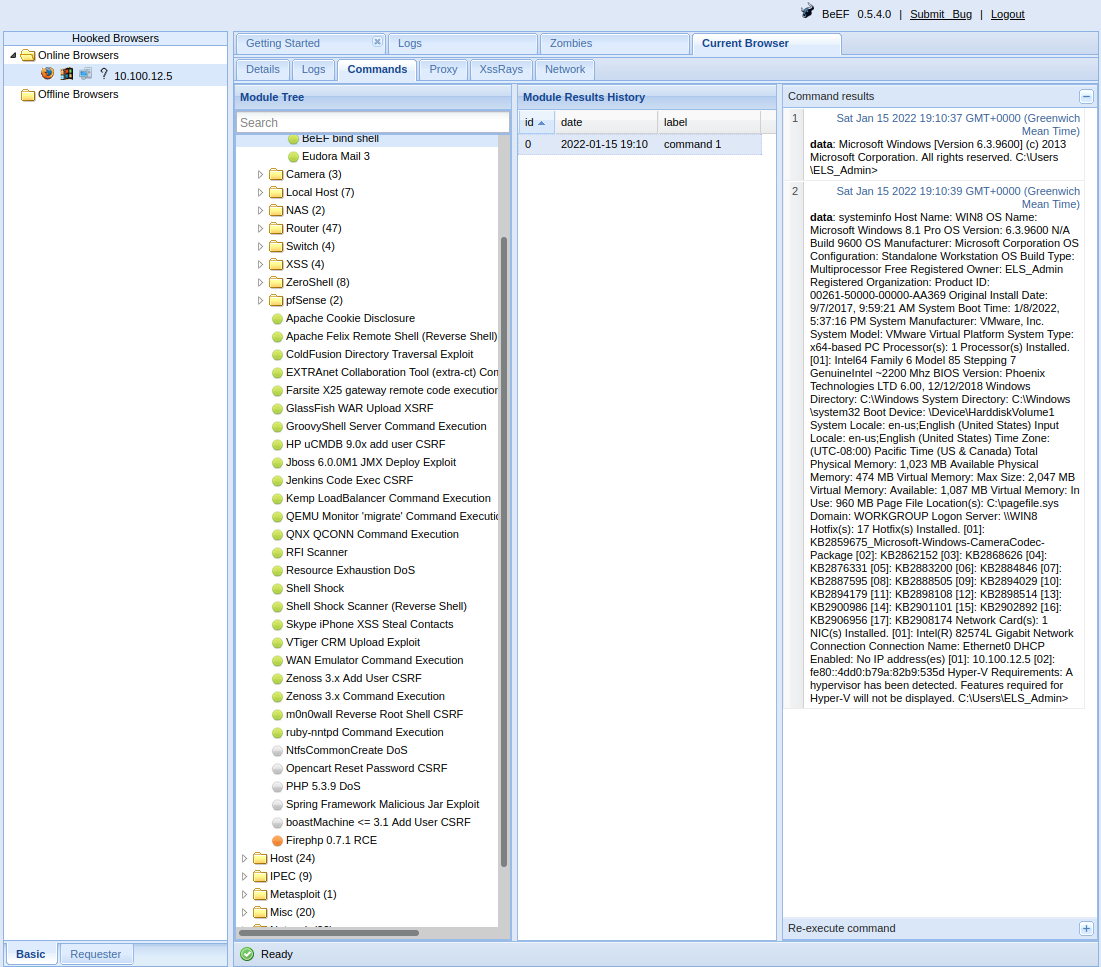Viewport: 1101px width, 967px height.
Task: Click the Module Tree horizontal scrollbar
Action: (329, 933)
